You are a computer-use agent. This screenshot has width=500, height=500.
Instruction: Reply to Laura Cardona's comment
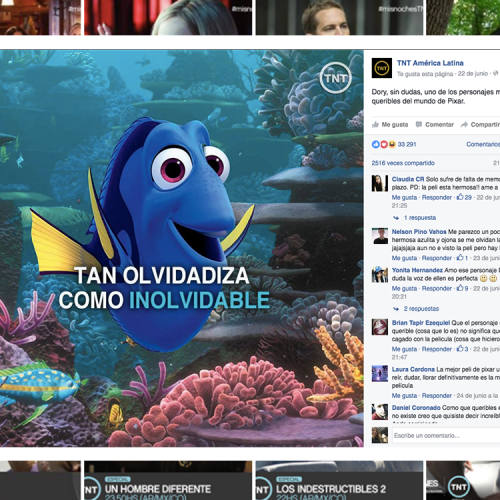click(x=437, y=396)
